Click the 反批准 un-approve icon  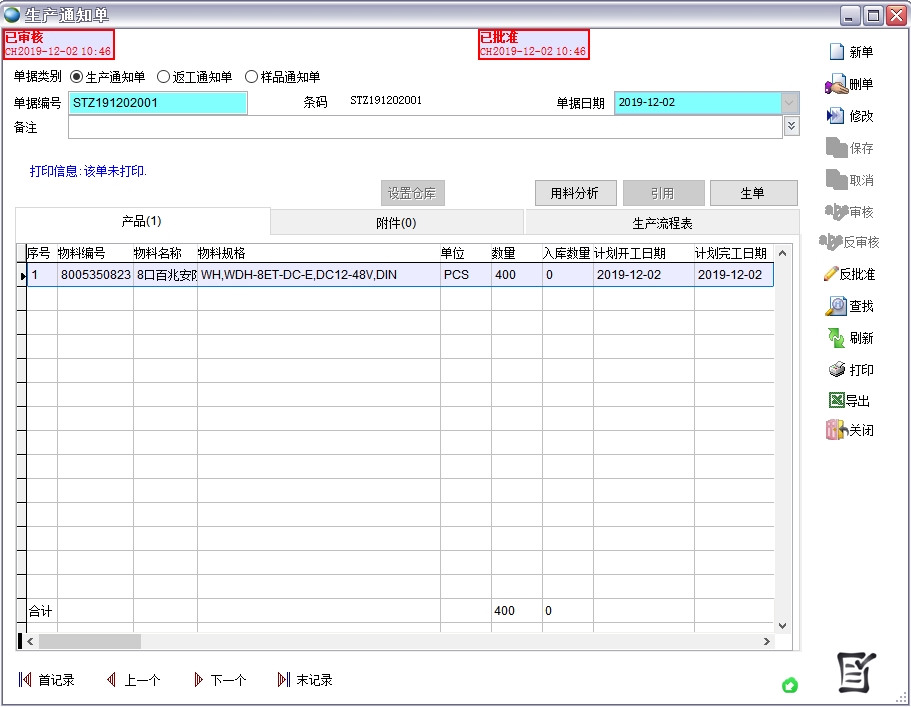[x=851, y=274]
